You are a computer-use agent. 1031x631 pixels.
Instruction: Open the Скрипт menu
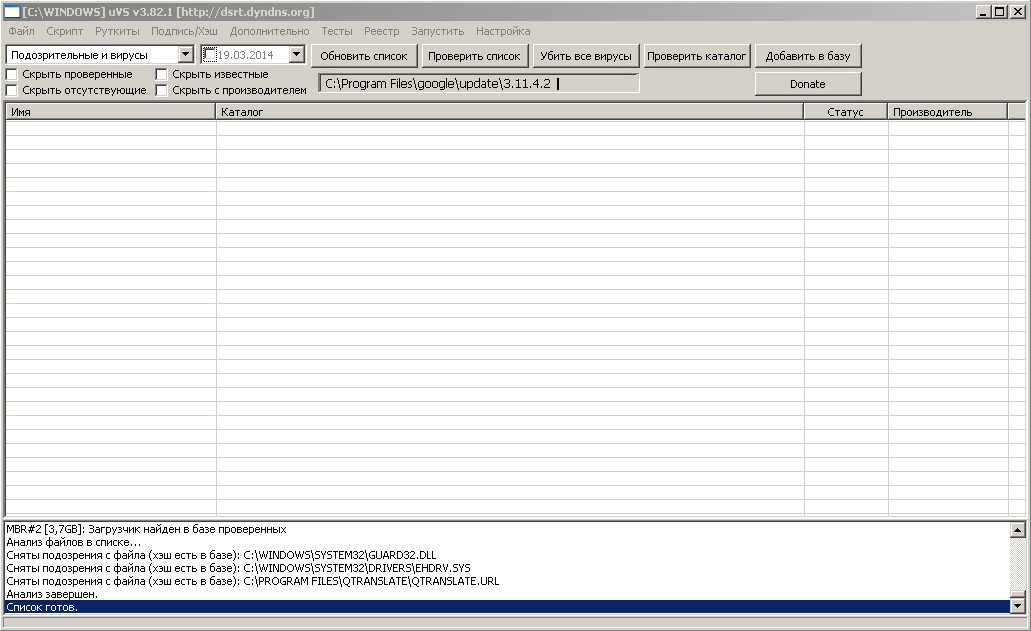[64, 31]
